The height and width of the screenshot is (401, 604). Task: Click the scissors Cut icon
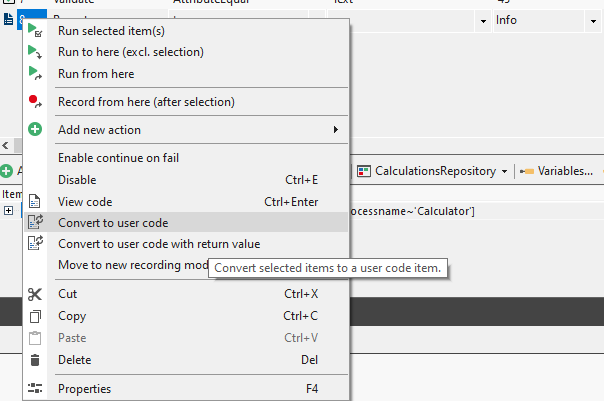point(35,294)
